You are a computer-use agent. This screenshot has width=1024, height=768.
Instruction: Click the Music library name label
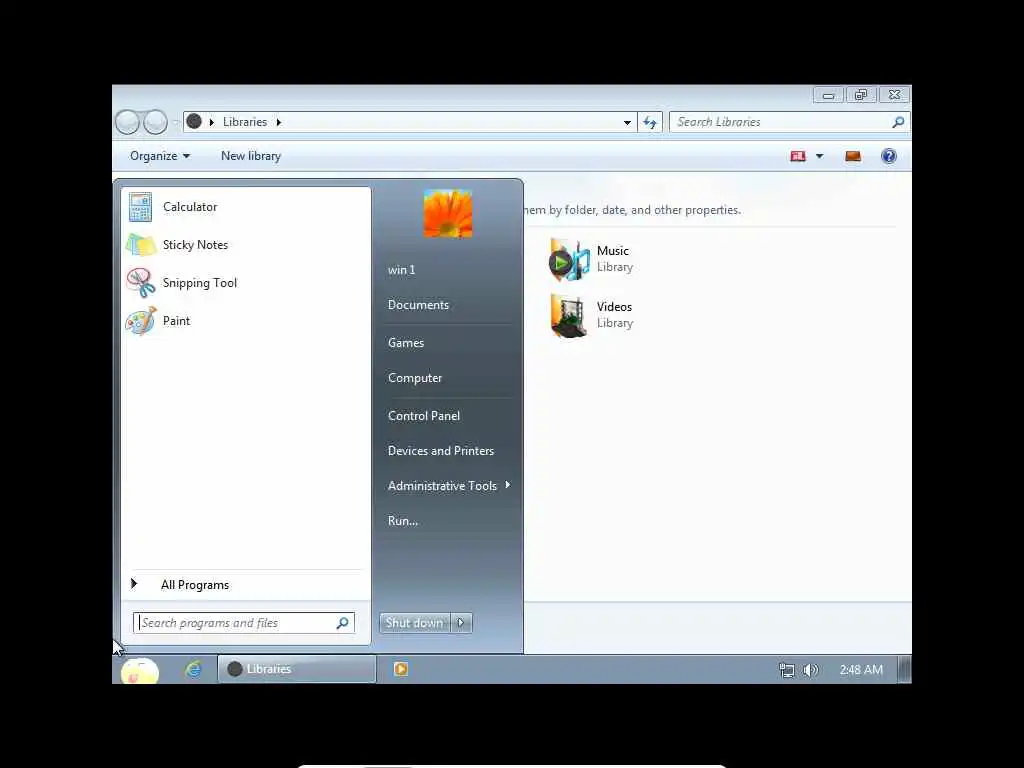613,251
